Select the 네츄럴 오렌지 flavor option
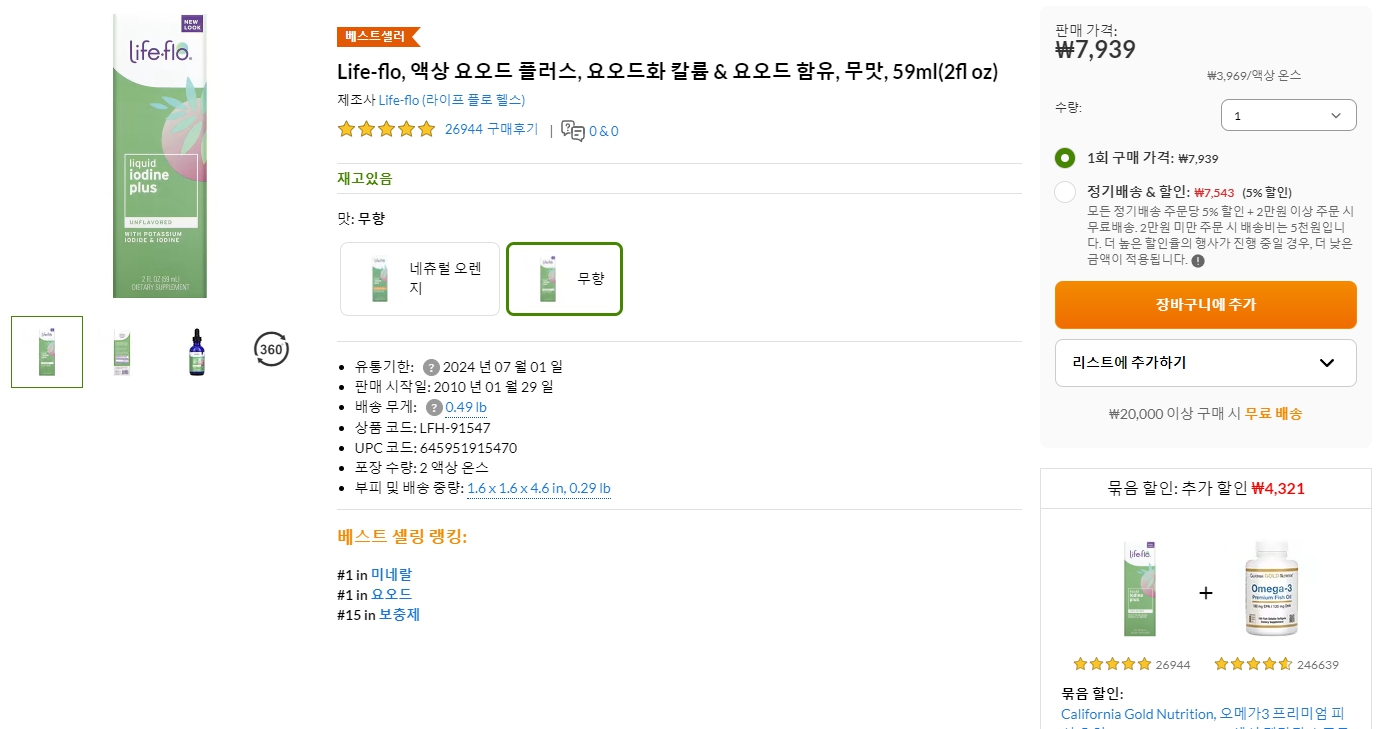This screenshot has height=729, width=1381. tap(419, 279)
